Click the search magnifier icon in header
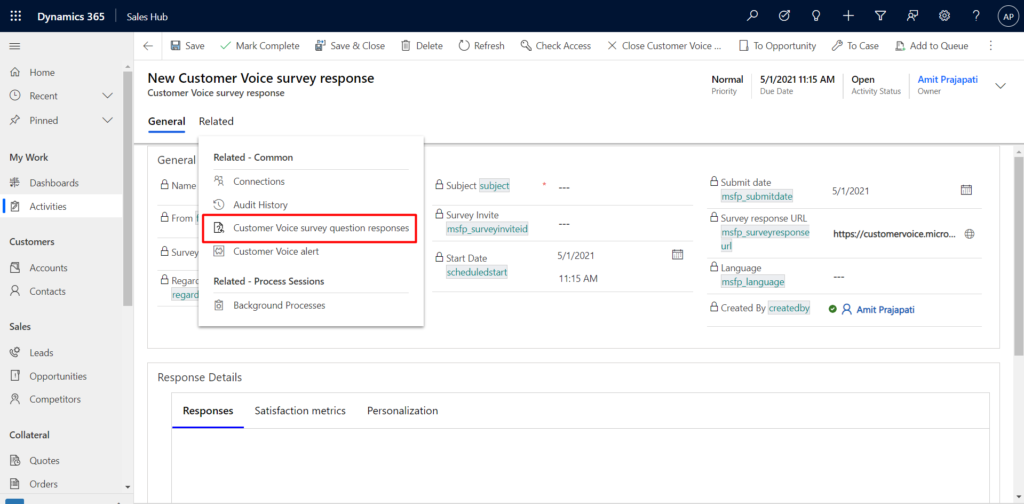Image resolution: width=1024 pixels, height=504 pixels. pos(752,16)
